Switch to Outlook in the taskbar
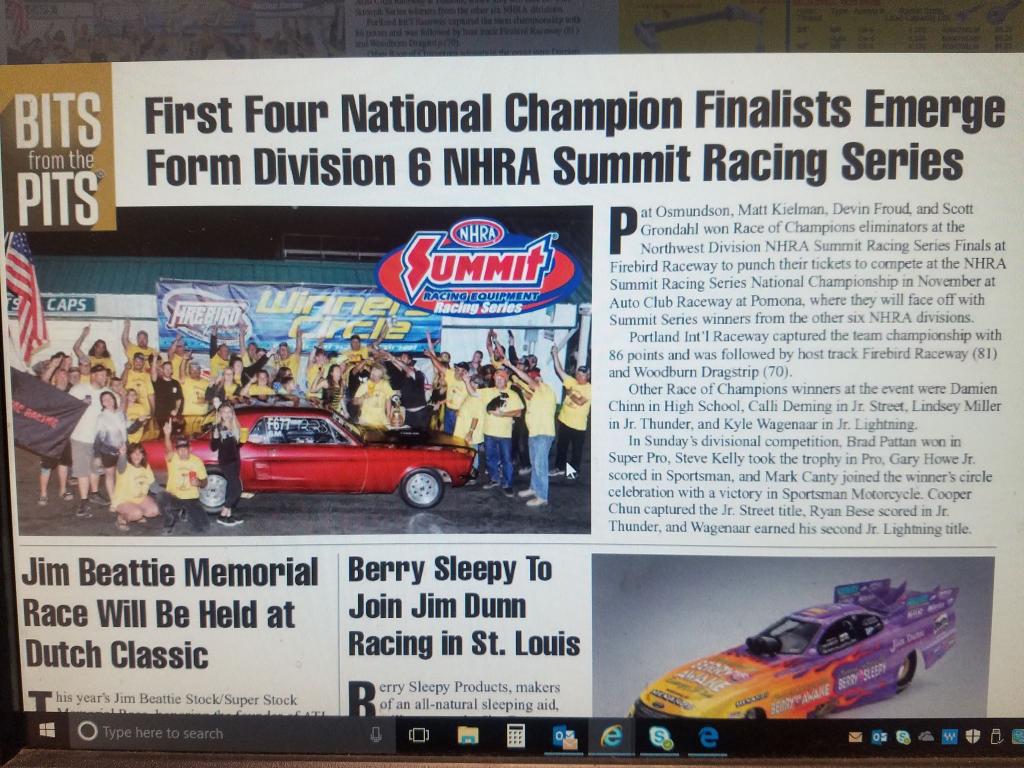The image size is (1024, 768). coord(564,737)
